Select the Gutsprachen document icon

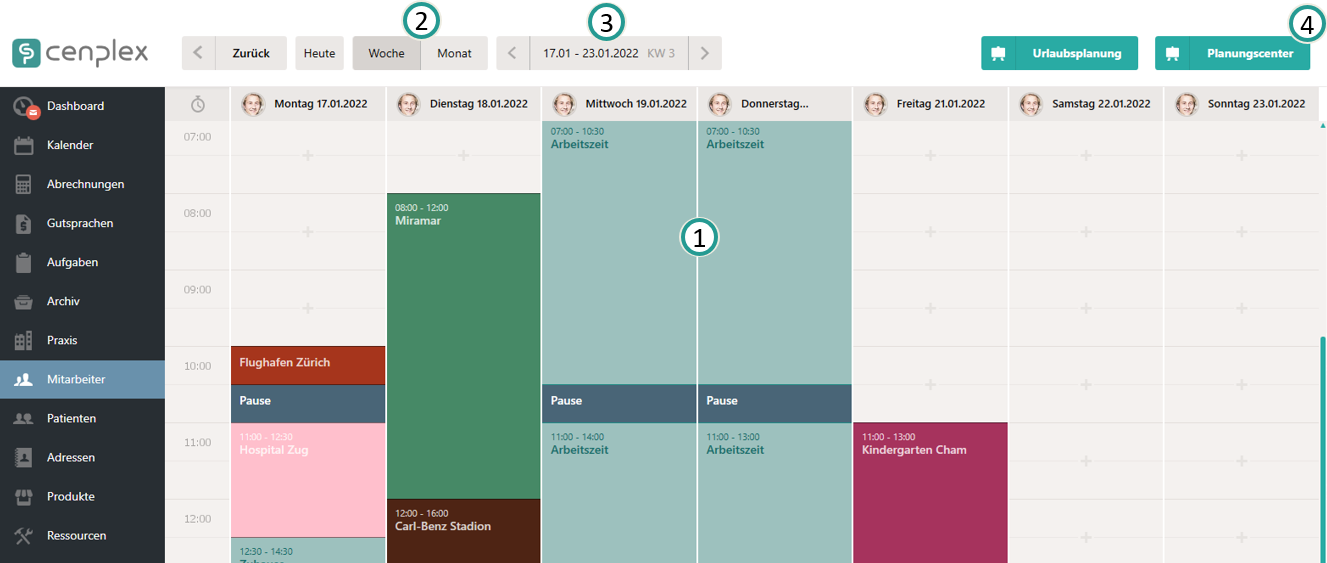point(25,223)
